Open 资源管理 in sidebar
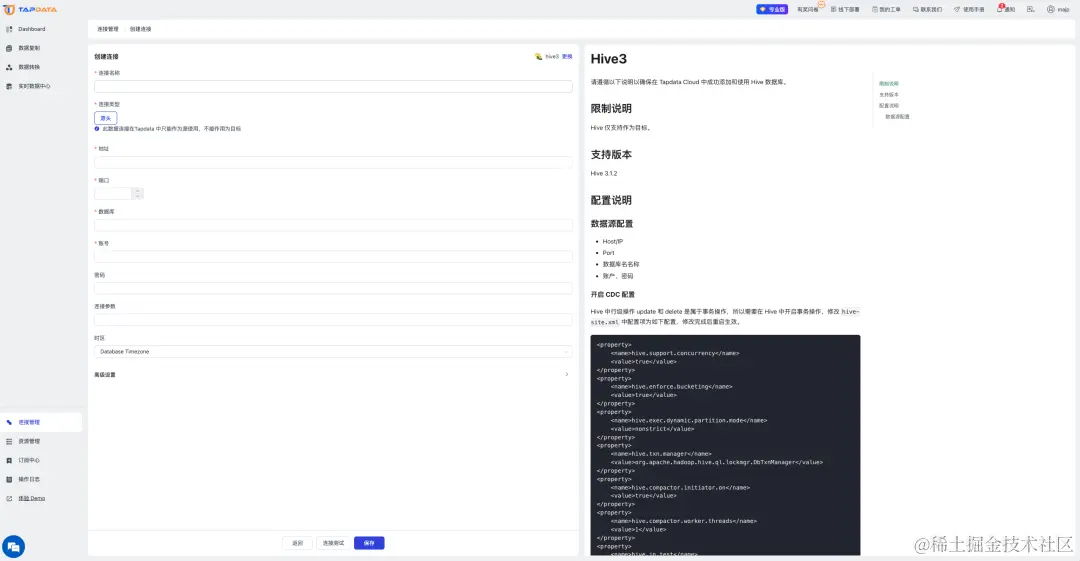 click(29, 441)
